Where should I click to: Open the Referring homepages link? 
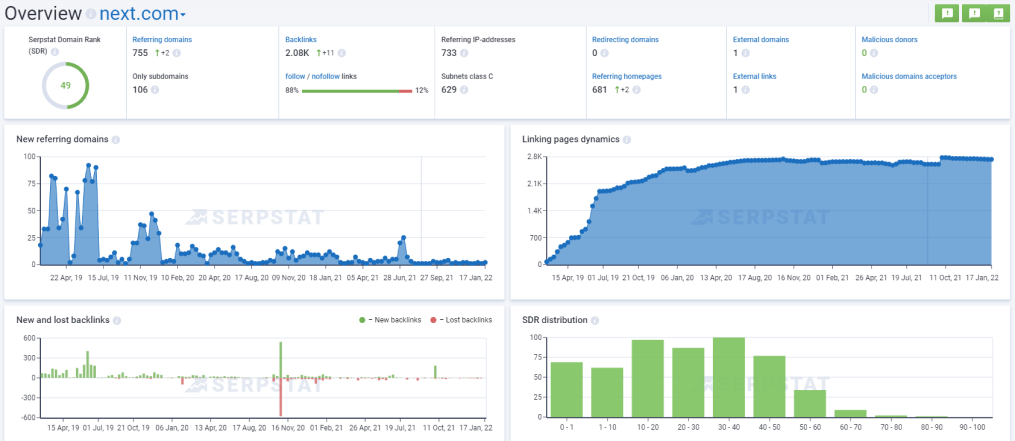coord(627,76)
